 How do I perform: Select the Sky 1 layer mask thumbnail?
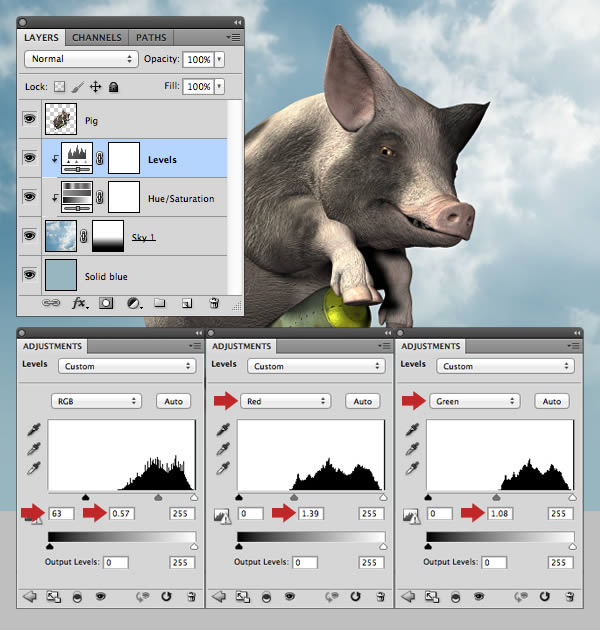[x=108, y=236]
